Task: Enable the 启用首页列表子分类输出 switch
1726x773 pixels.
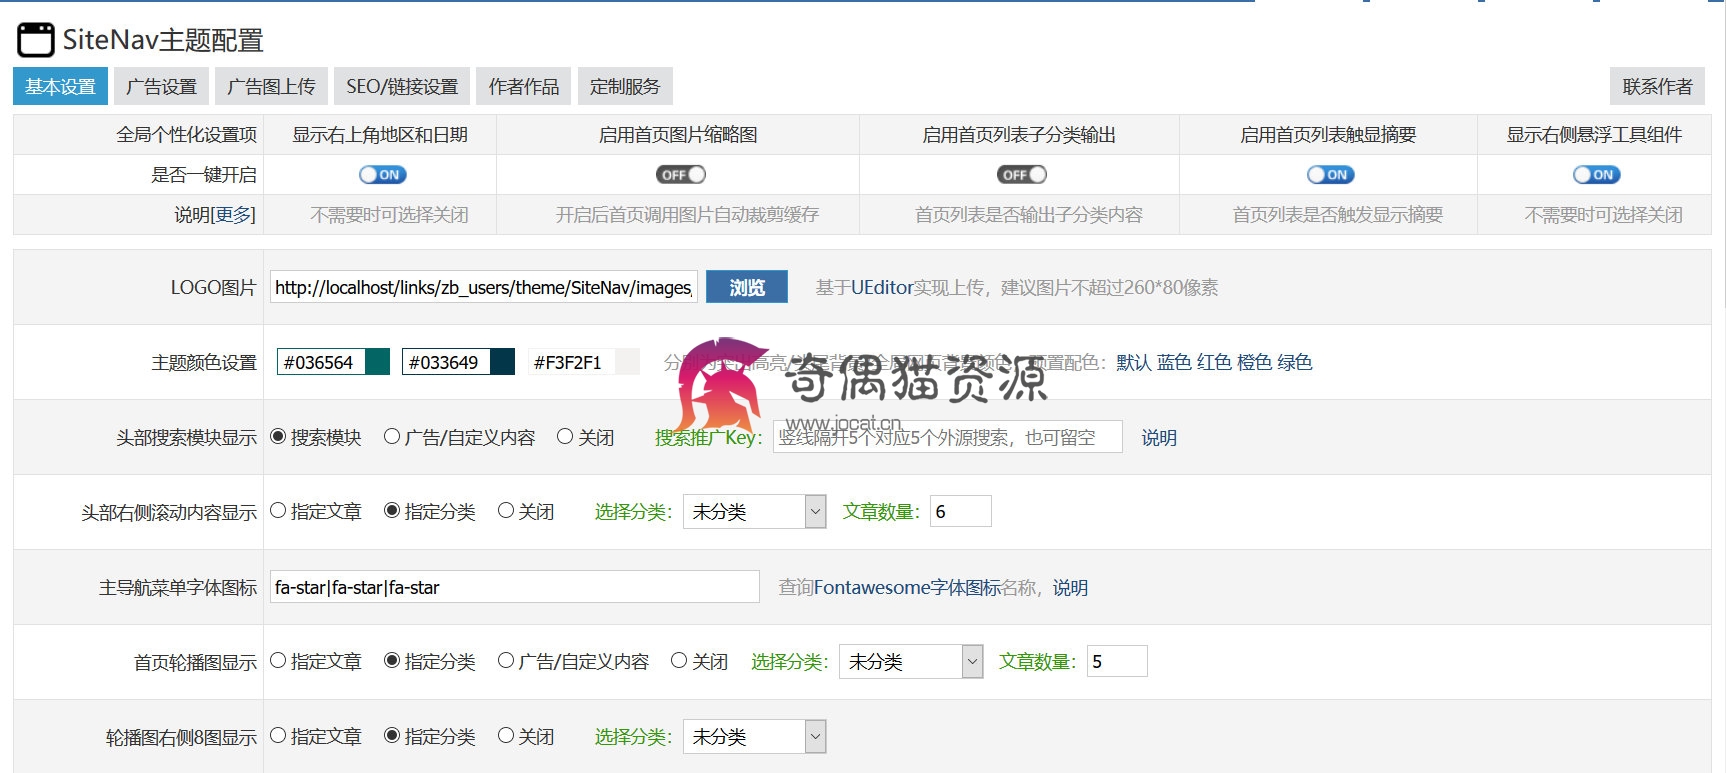Action: click(x=1022, y=175)
